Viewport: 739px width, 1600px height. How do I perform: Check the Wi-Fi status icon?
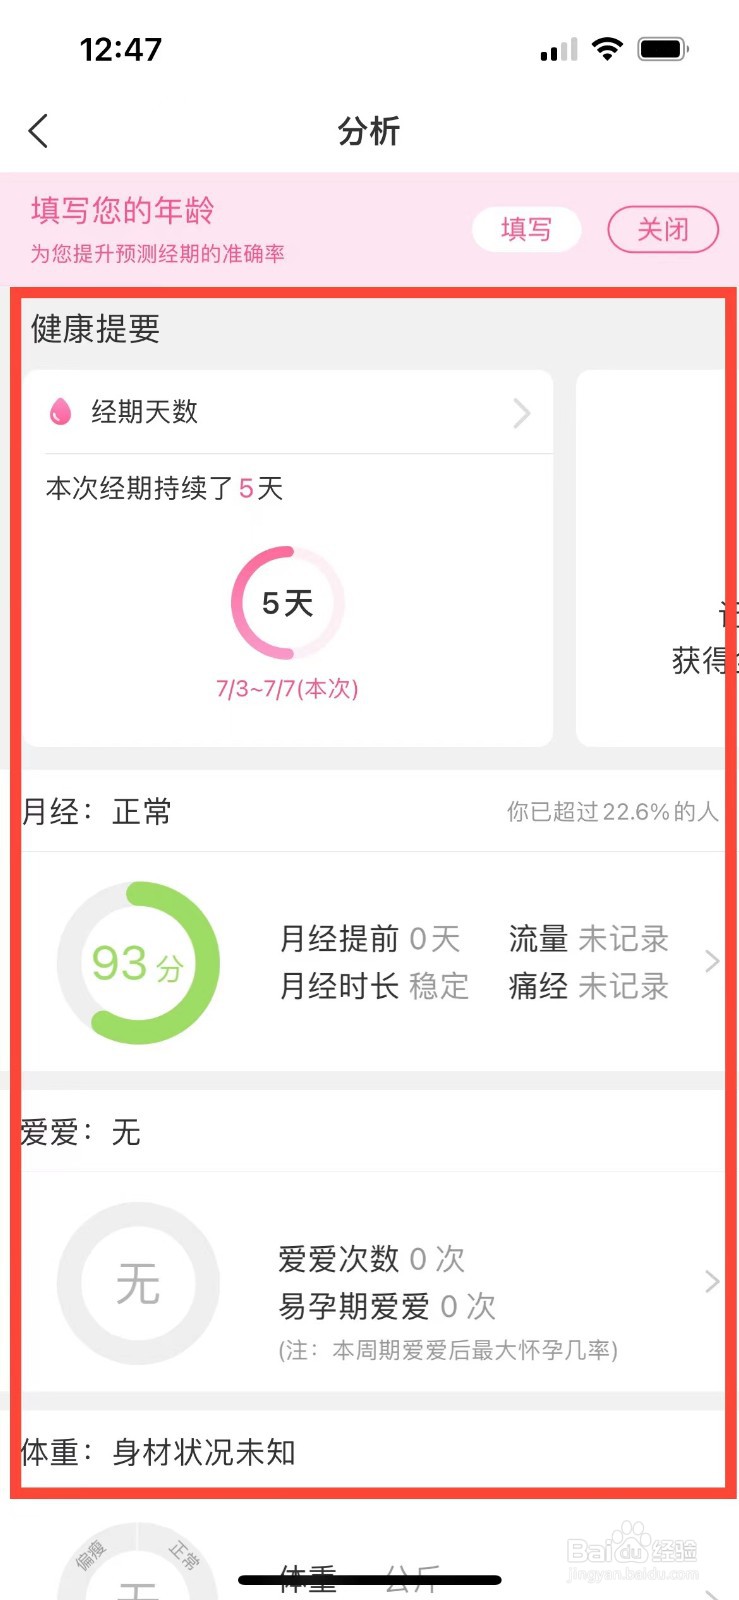click(607, 49)
